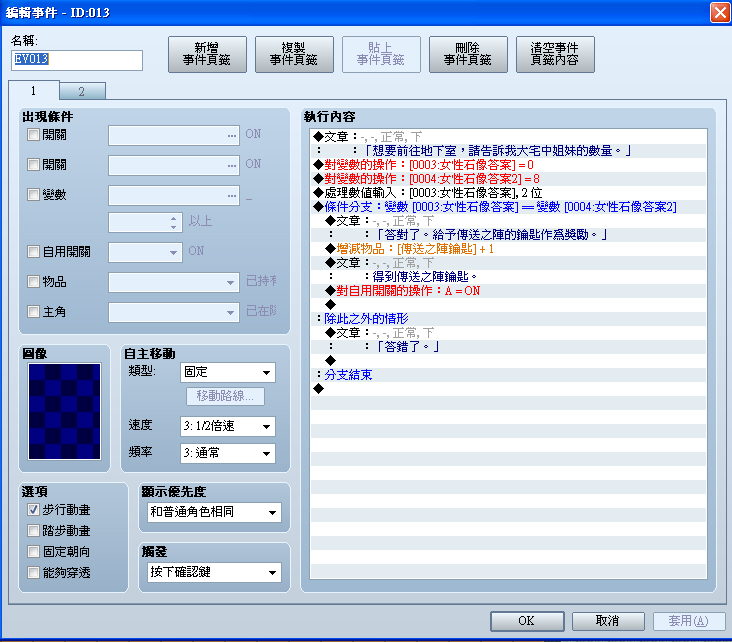Focus the event name field EV013
Screen dimensions: 732x642
click(77, 60)
